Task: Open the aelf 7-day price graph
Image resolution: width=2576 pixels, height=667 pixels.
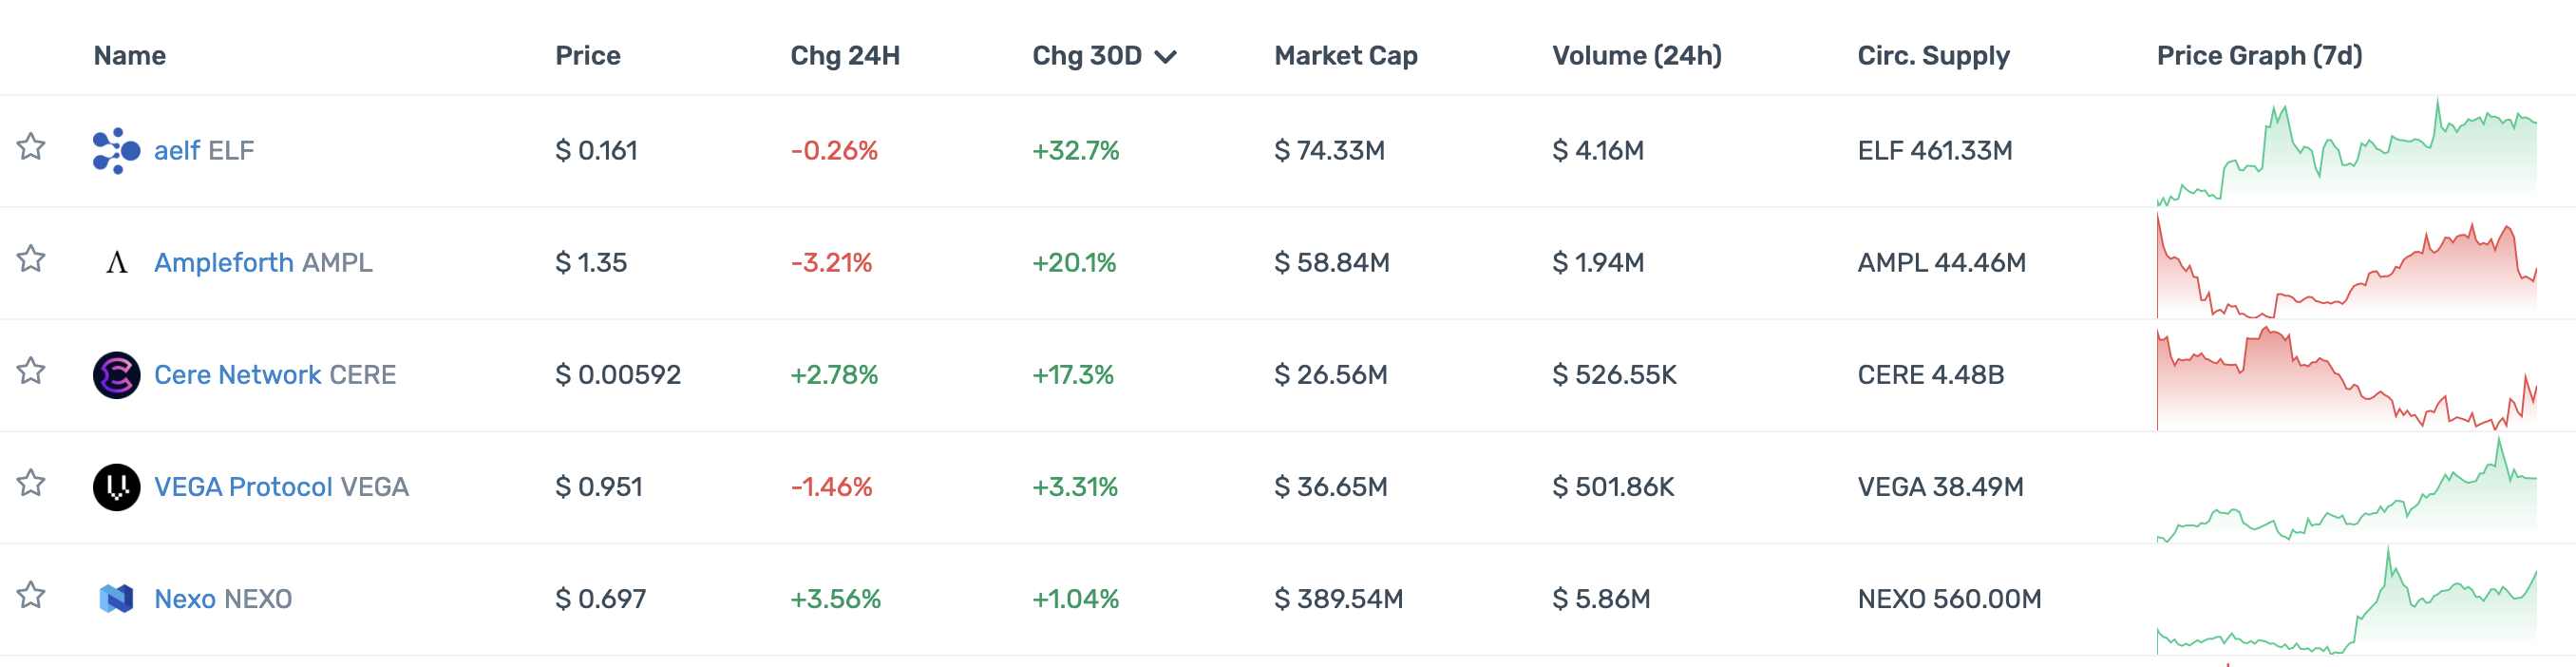Action: (x=2346, y=151)
